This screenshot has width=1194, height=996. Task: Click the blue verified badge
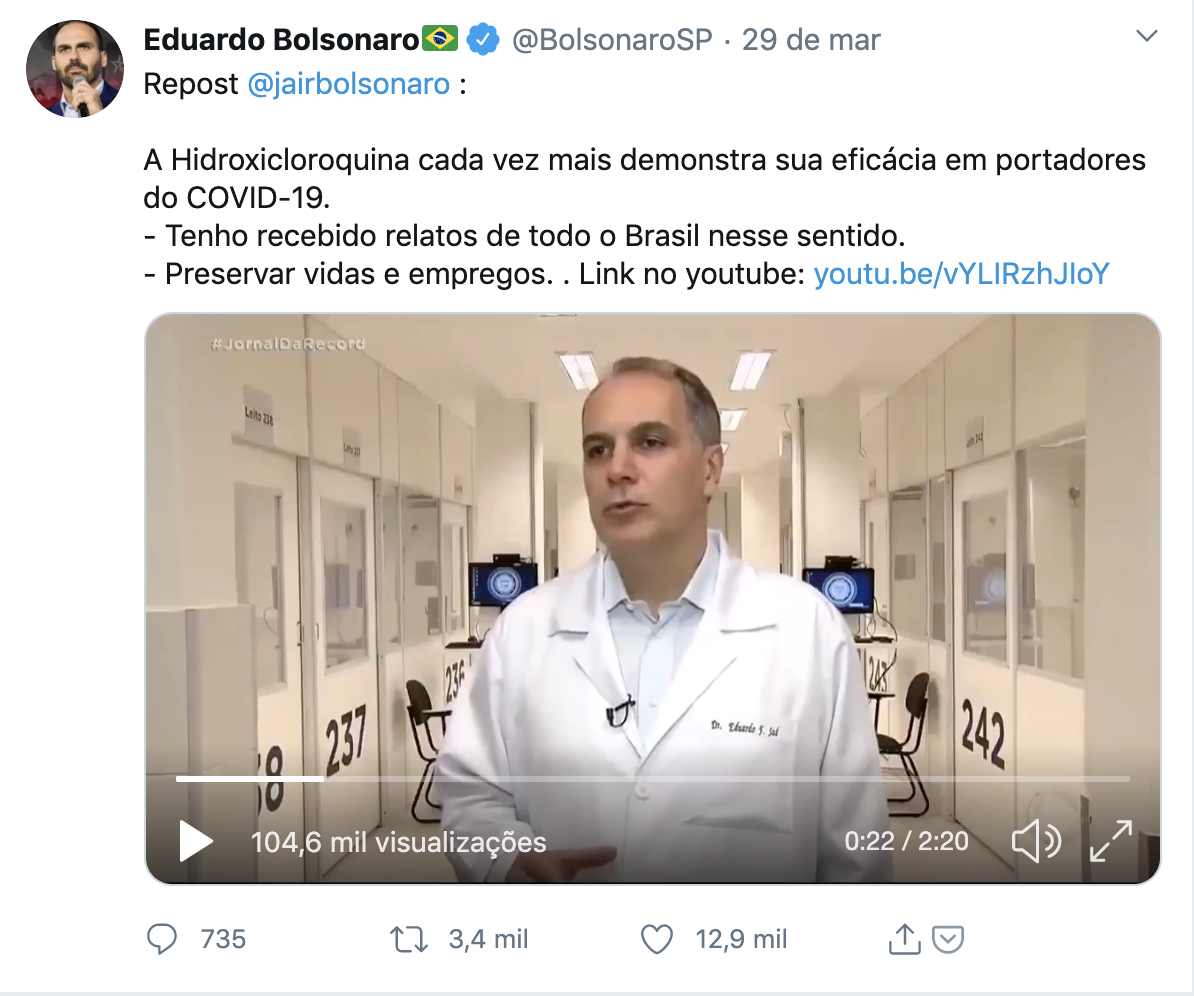click(x=483, y=39)
